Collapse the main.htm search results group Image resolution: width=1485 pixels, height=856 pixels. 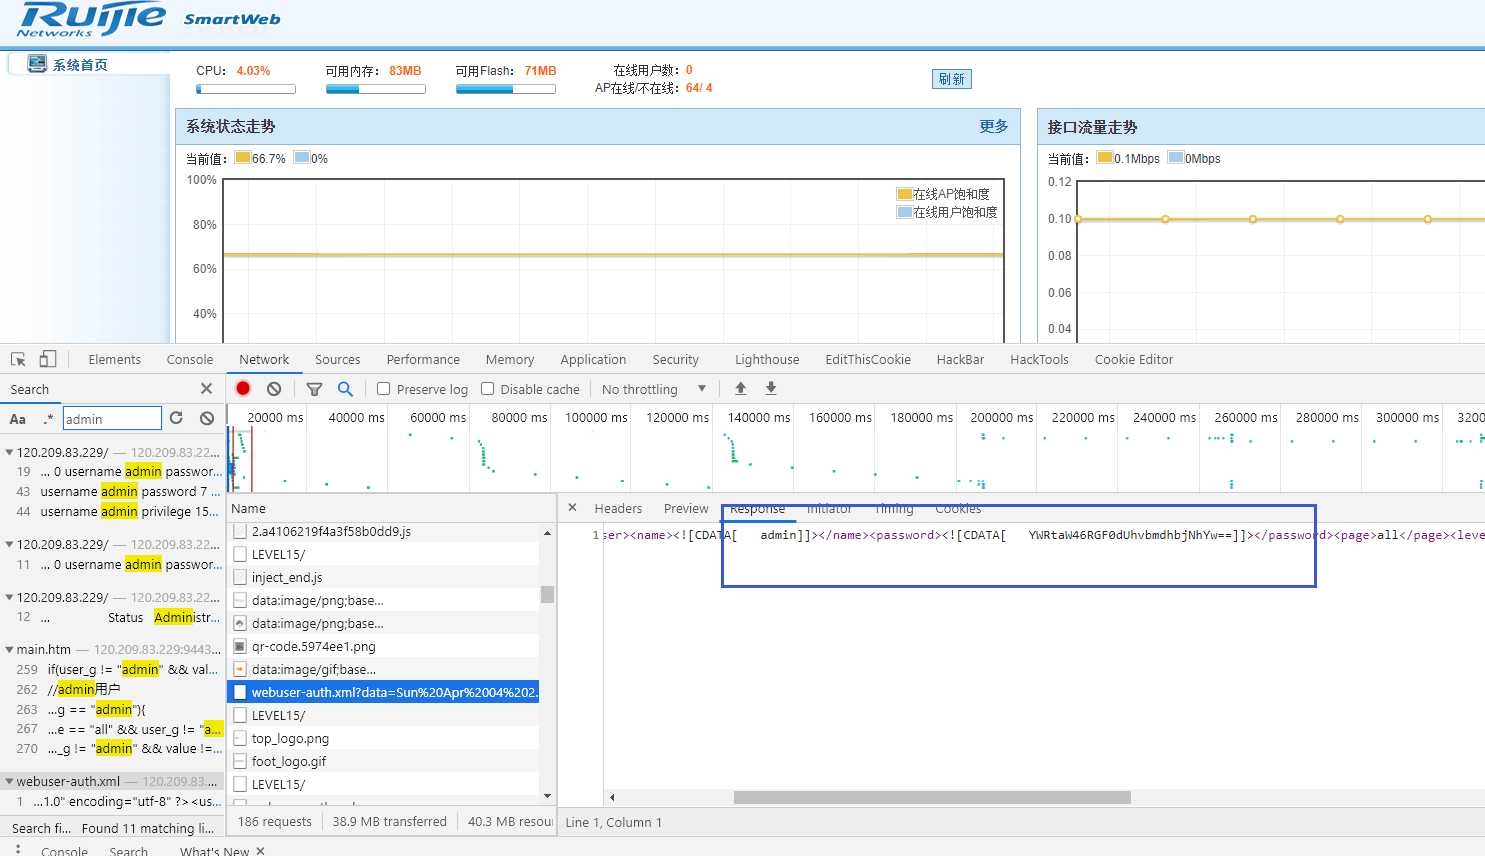tap(9, 649)
